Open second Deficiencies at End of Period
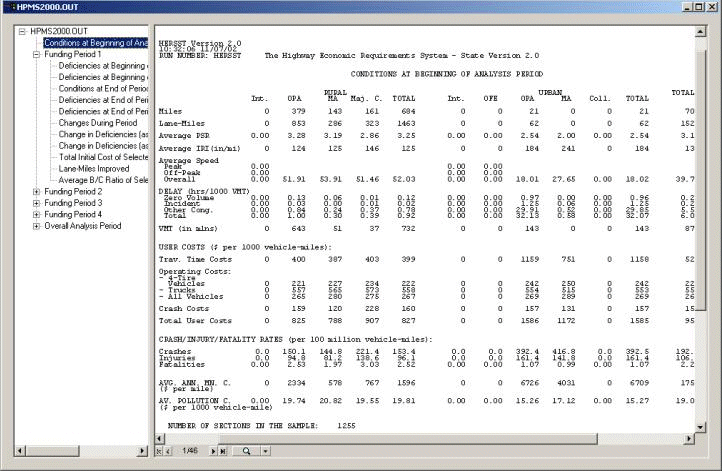The width and height of the screenshot is (722, 471). (103, 111)
